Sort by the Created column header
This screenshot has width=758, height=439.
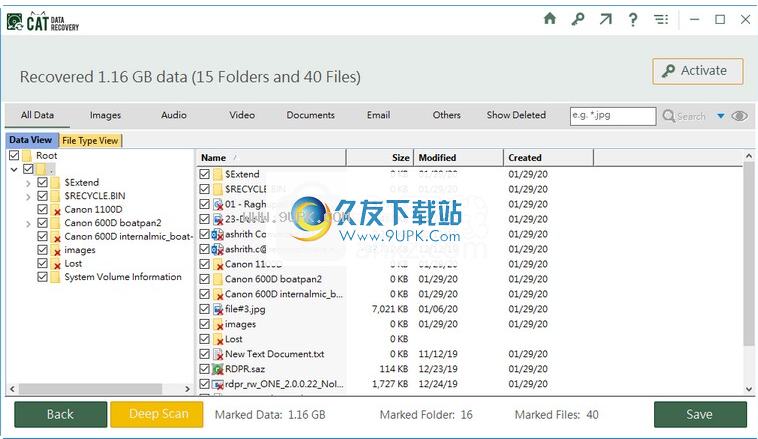(x=549, y=158)
